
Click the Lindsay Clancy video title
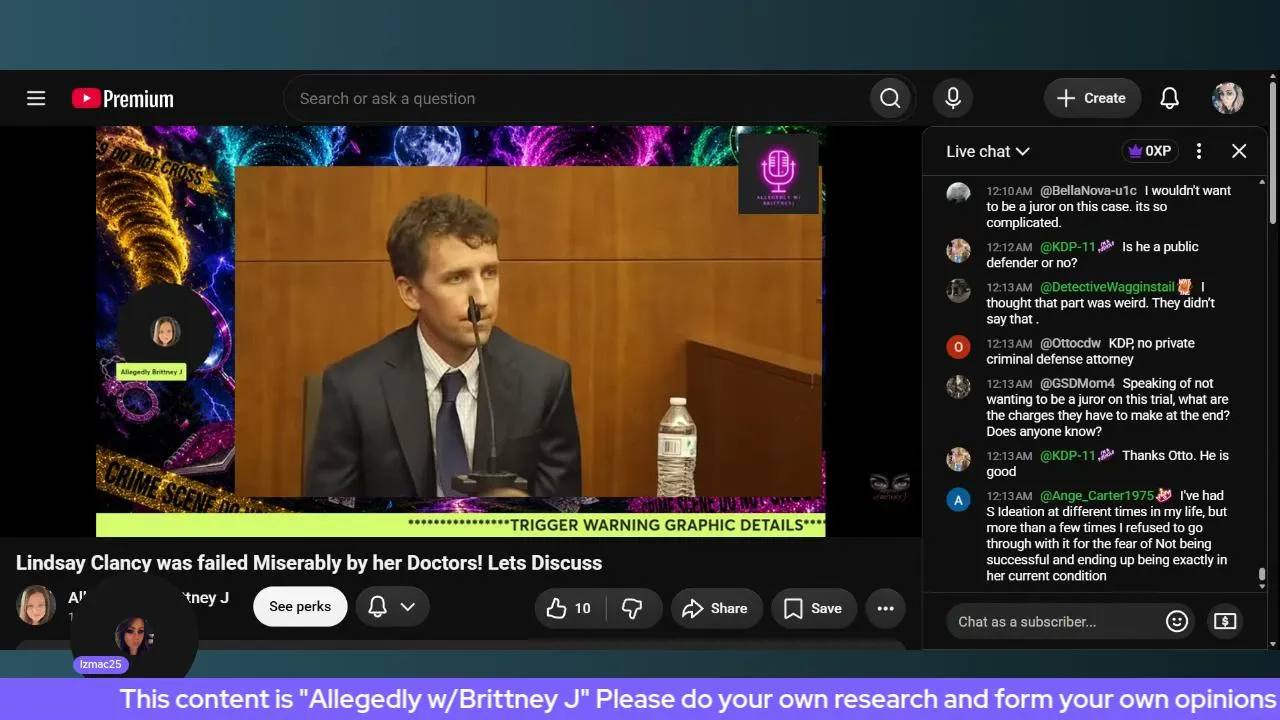309,563
